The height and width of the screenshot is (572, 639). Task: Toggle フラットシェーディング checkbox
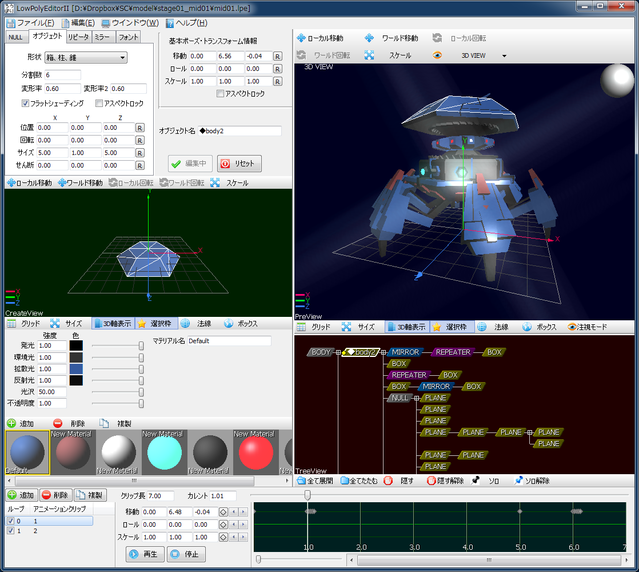(25, 103)
